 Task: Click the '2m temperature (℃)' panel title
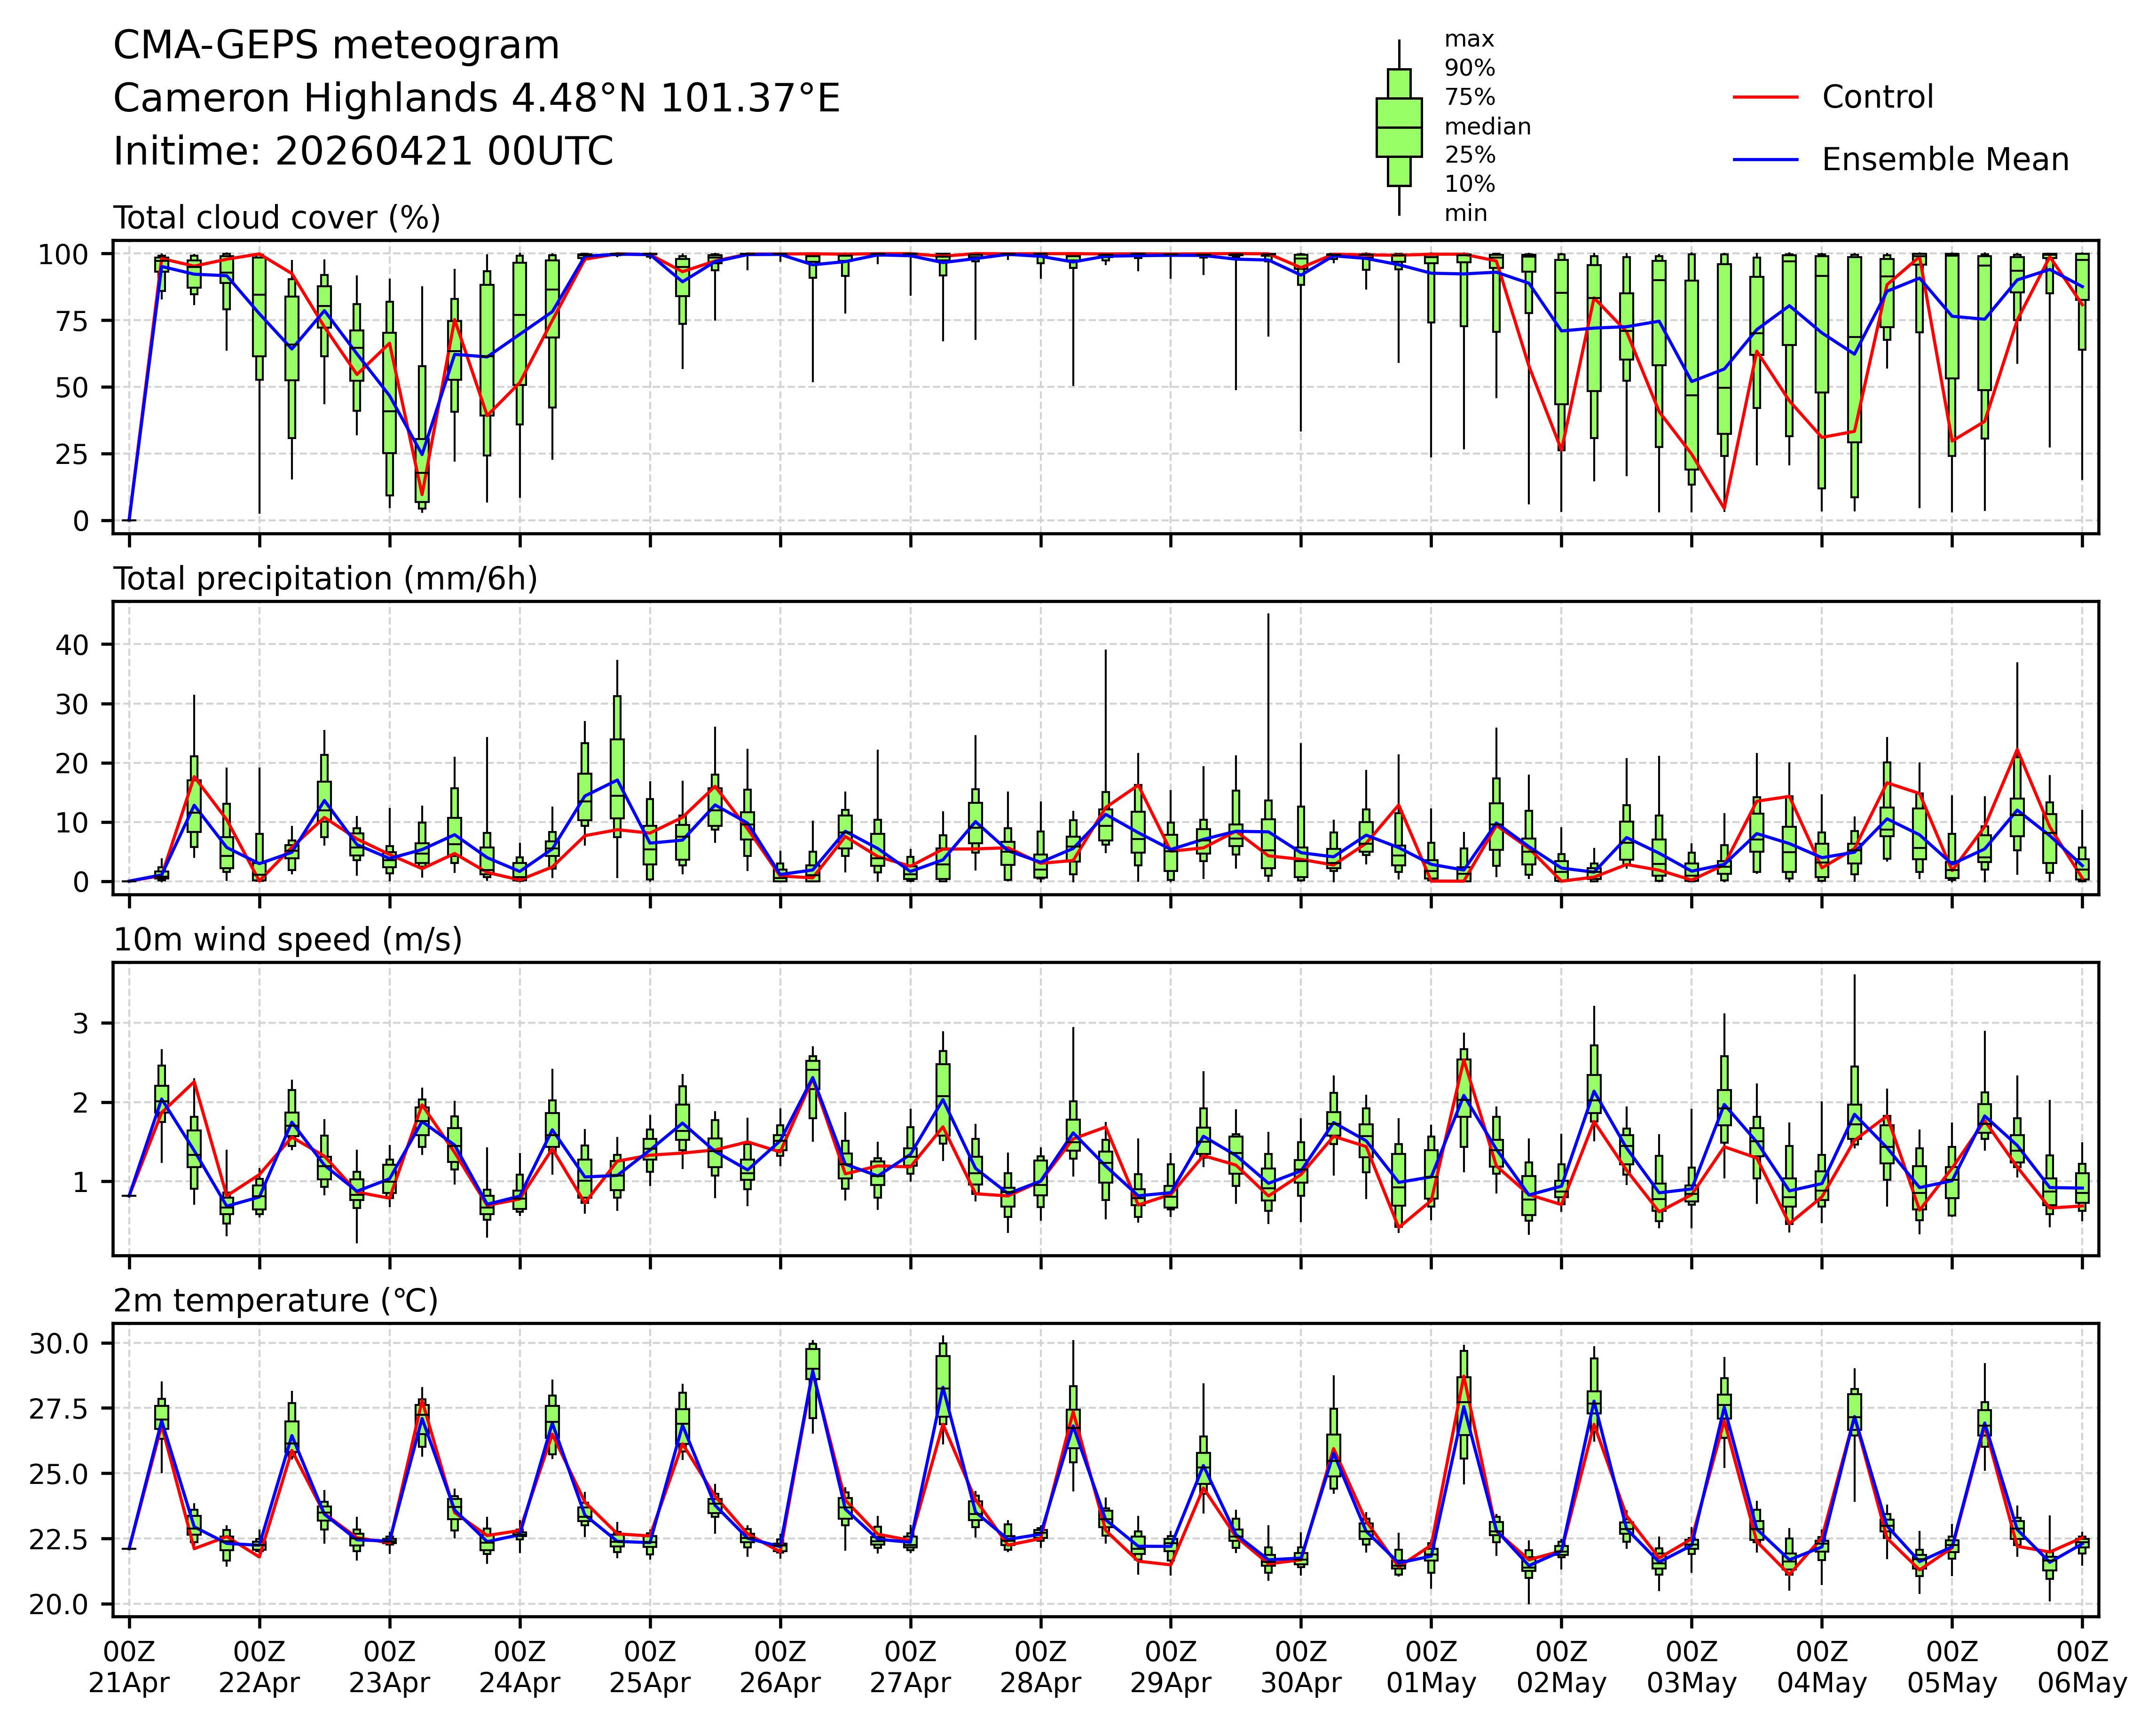click(x=275, y=1301)
